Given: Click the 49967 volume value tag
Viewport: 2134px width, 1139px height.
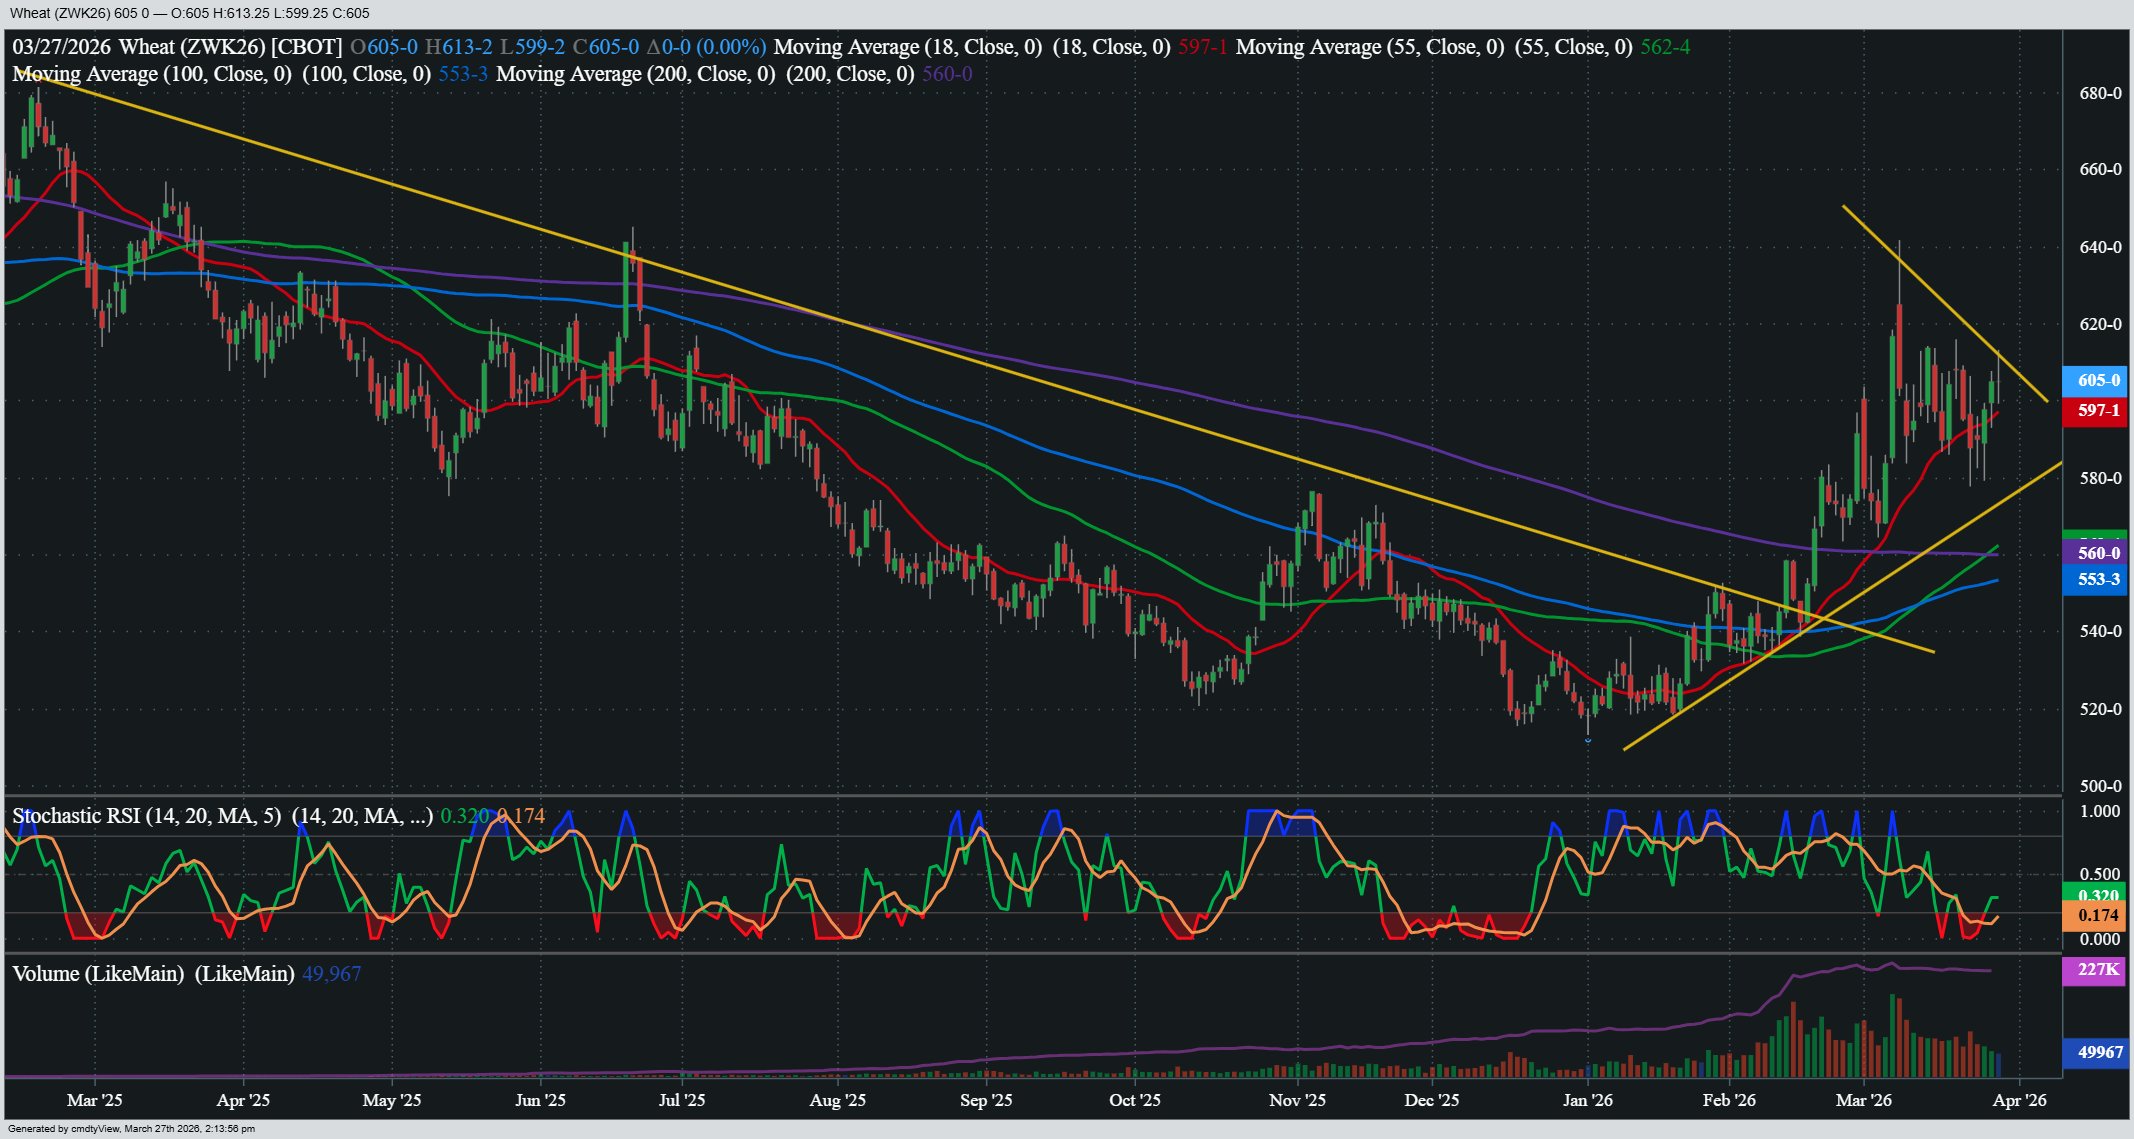Looking at the screenshot, I should pos(2096,1052).
